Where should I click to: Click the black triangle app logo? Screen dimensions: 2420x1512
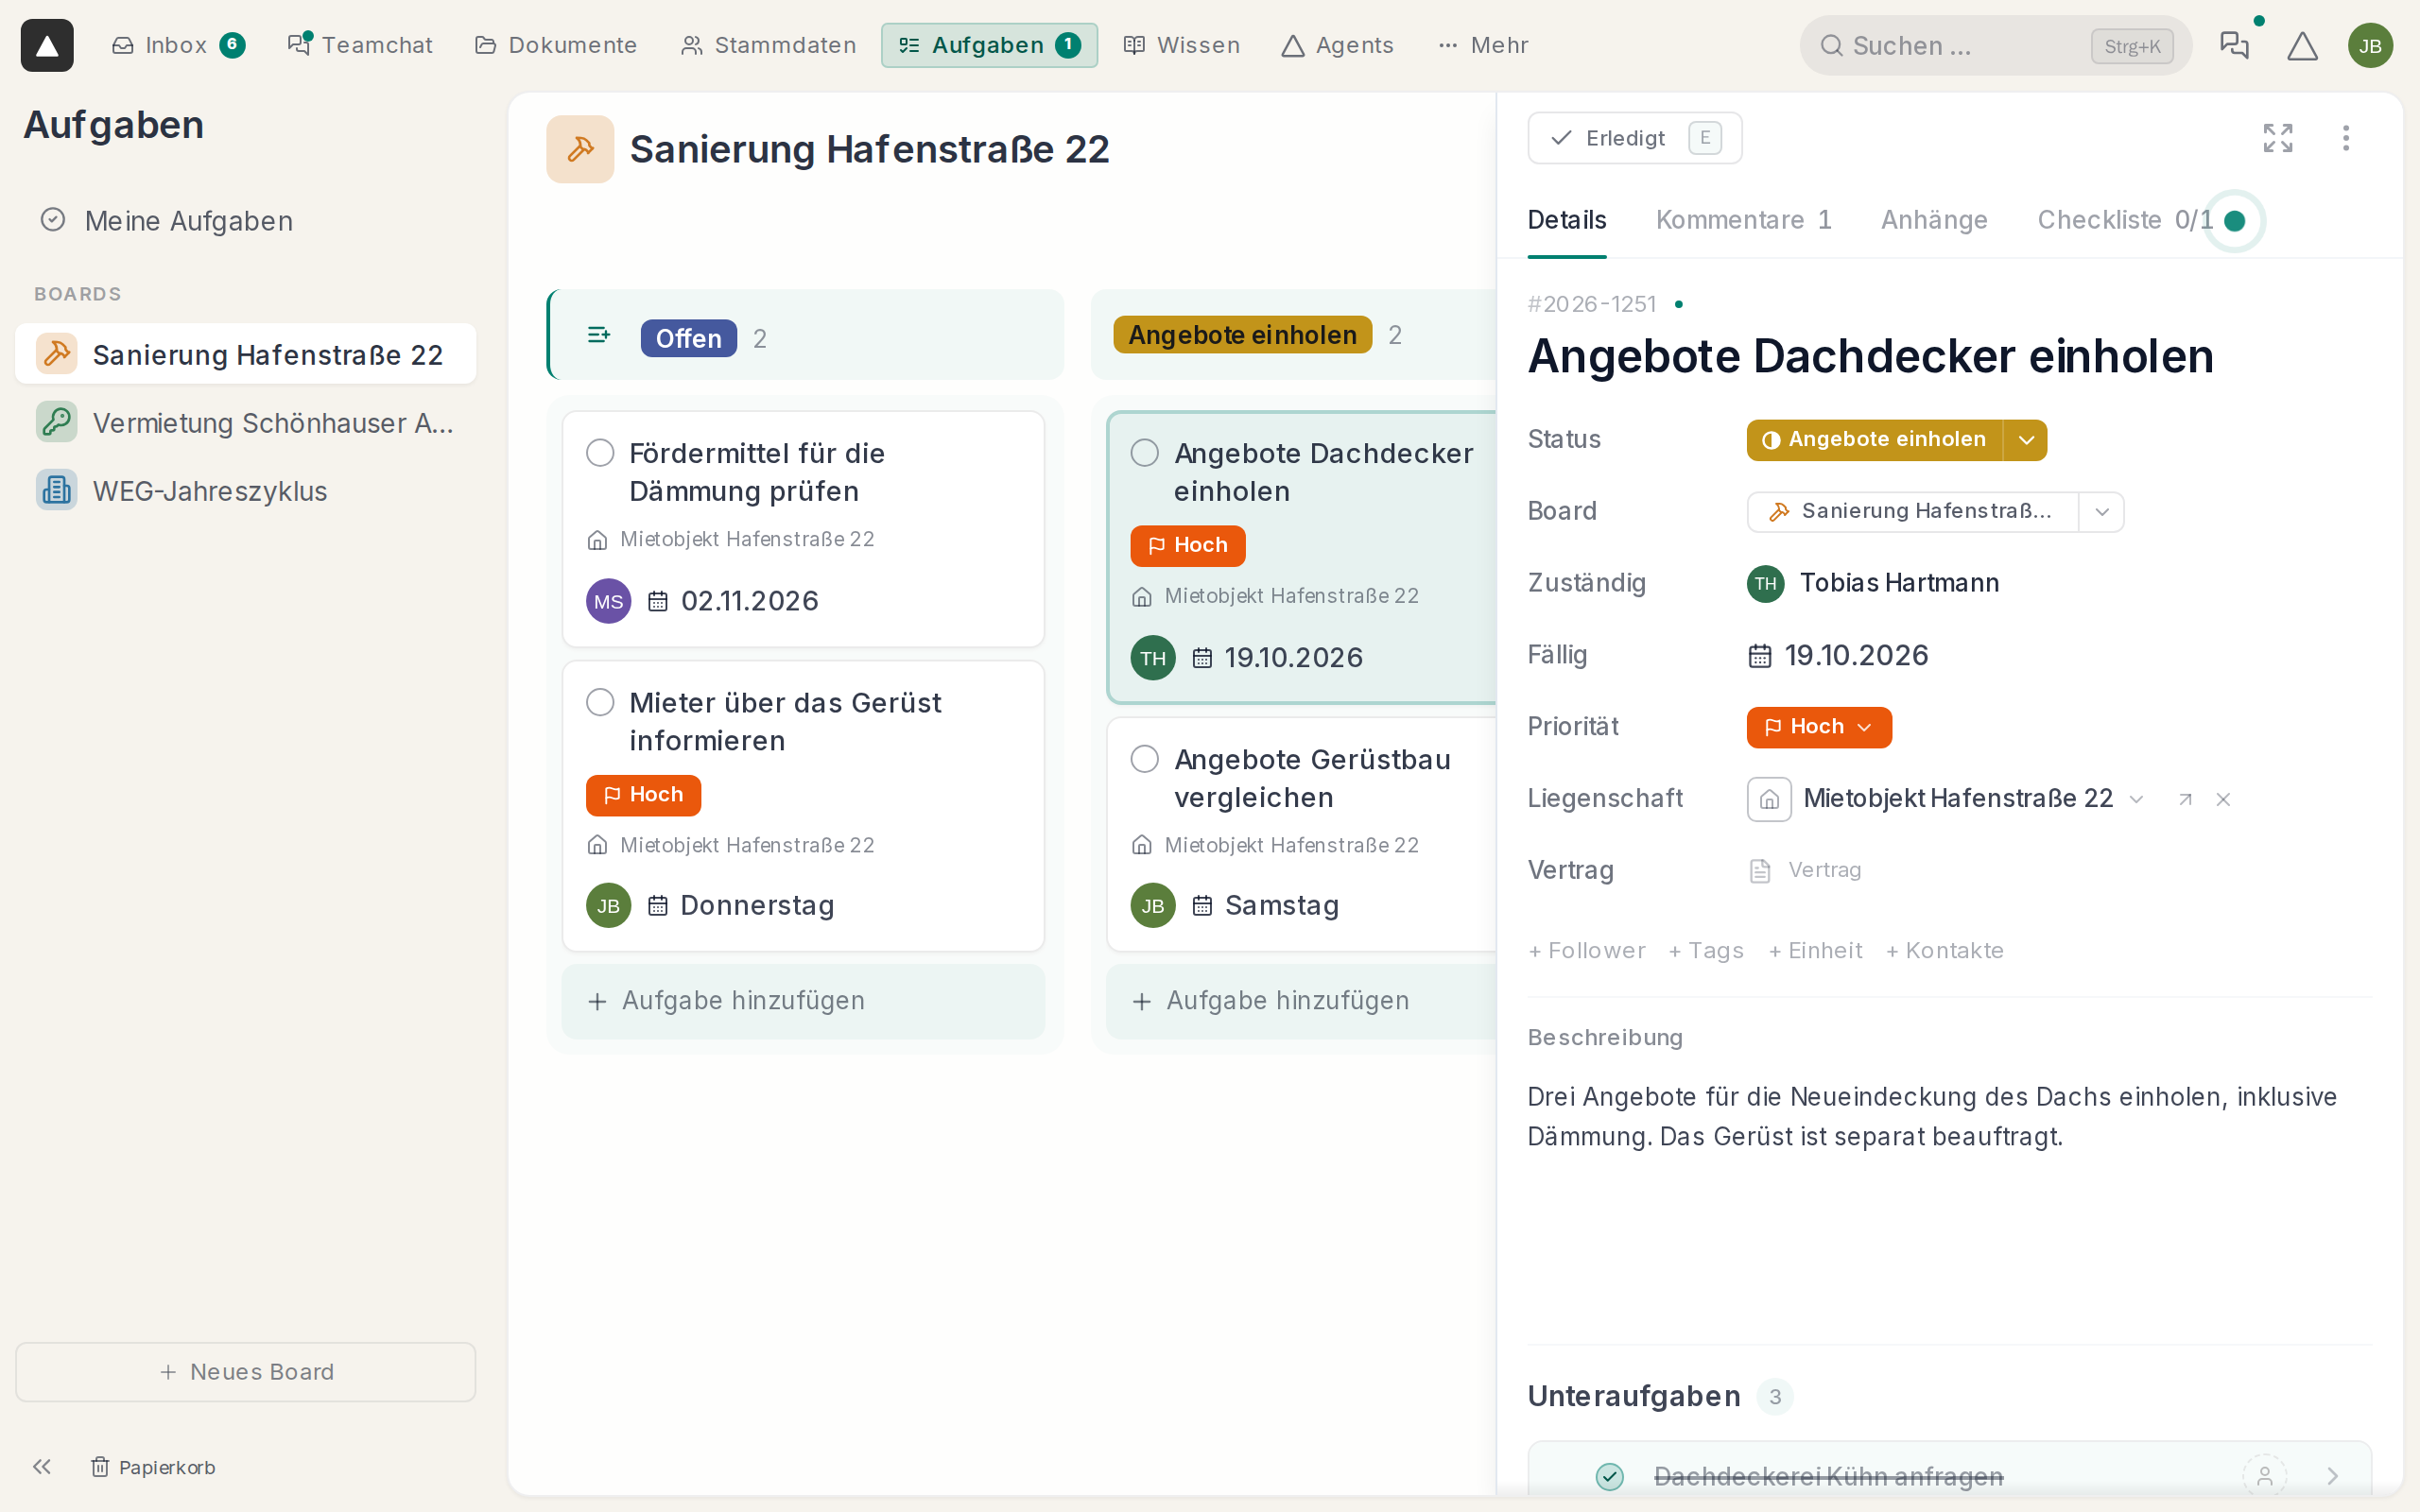(47, 45)
